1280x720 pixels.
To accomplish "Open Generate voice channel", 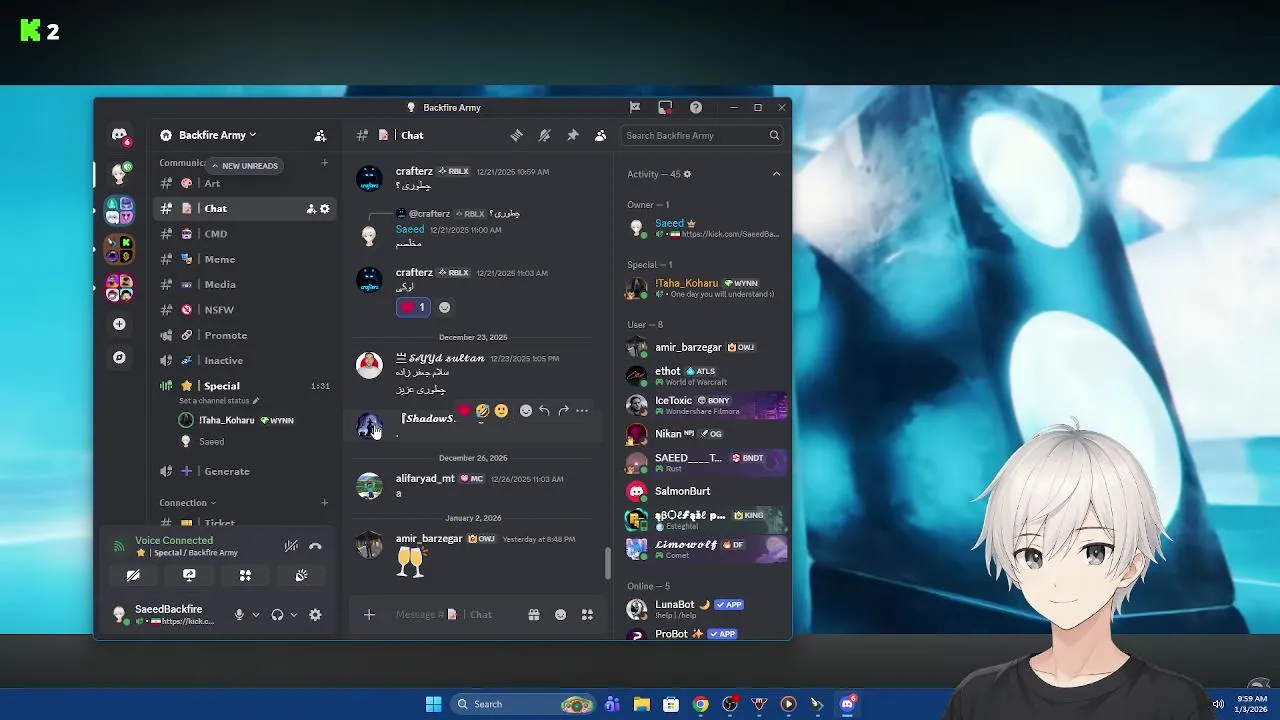I will (x=245, y=471).
